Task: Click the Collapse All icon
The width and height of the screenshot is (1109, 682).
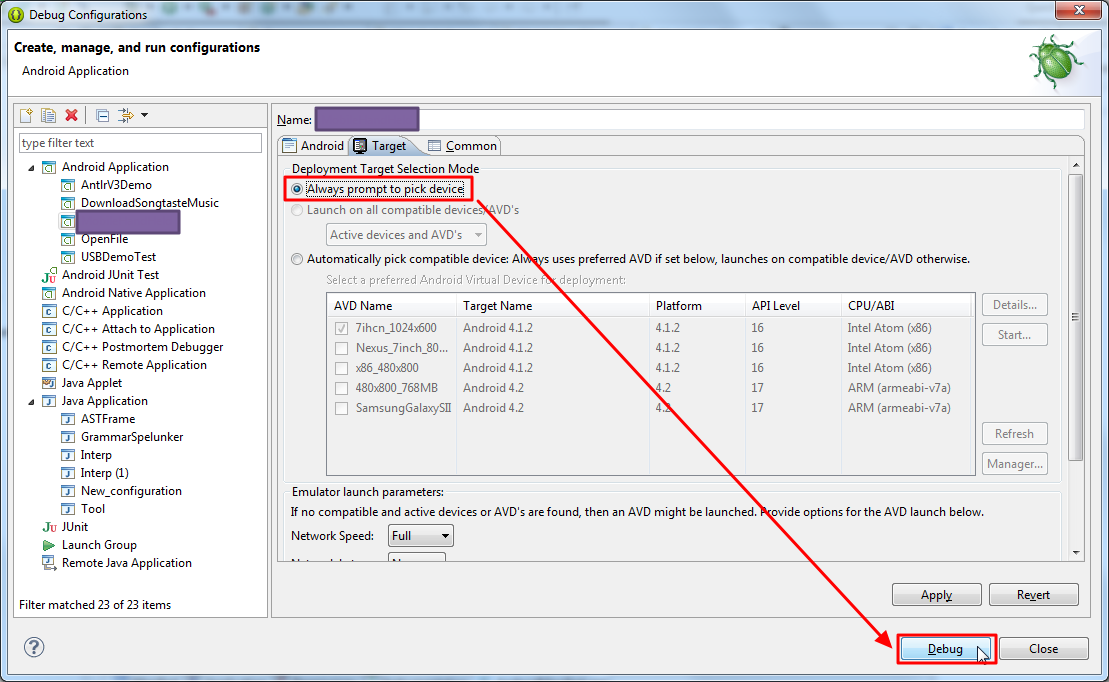Action: tap(103, 115)
